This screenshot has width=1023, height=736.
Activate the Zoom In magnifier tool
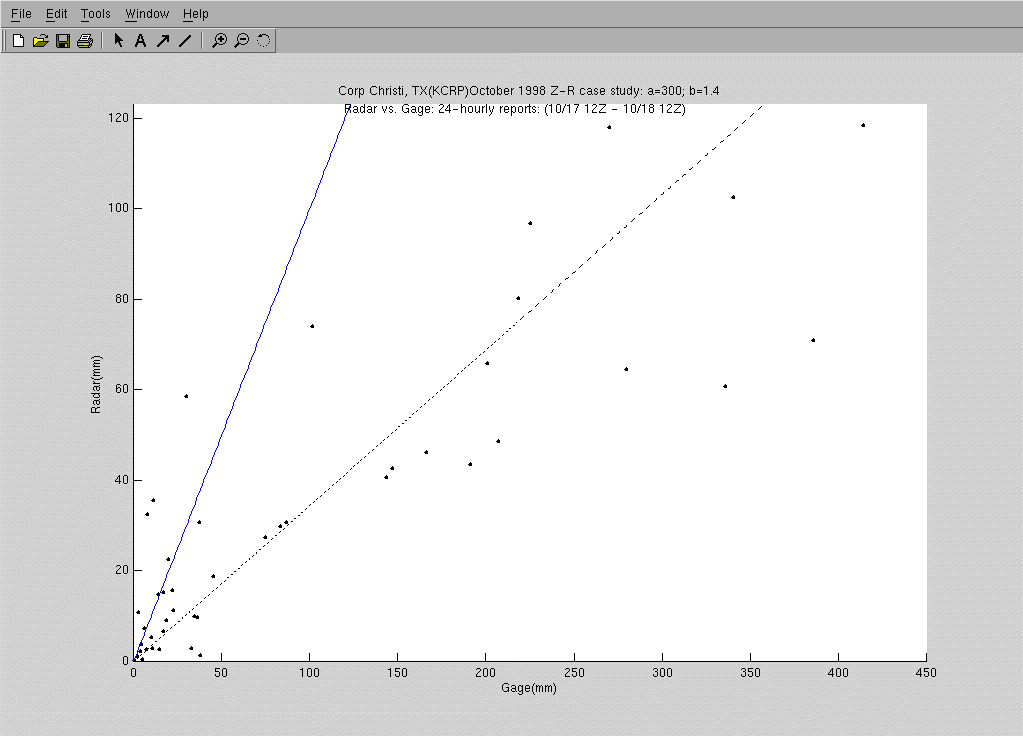click(x=219, y=41)
